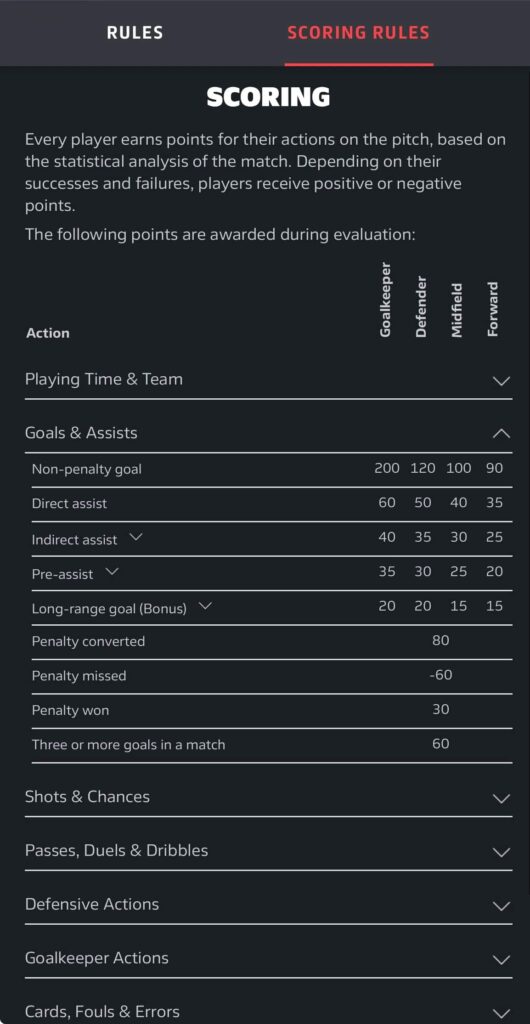Click the Forward column header
This screenshot has height=1024, width=530.
click(493, 309)
